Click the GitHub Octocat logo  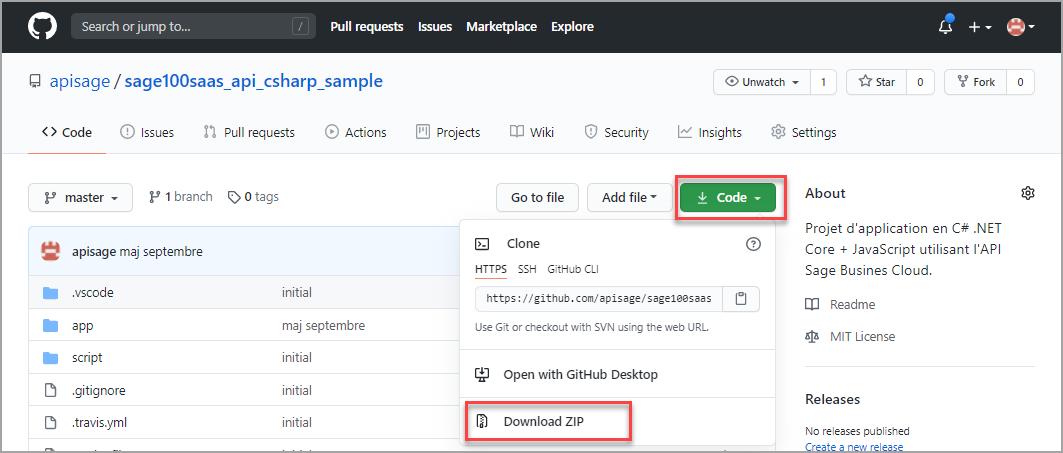click(x=42, y=26)
